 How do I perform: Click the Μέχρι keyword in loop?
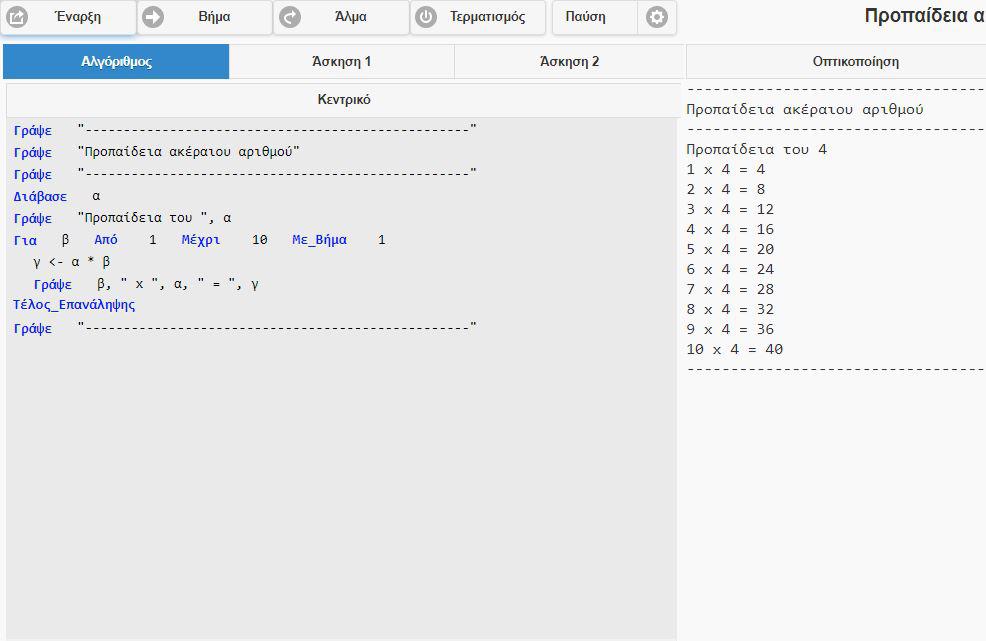pos(201,240)
